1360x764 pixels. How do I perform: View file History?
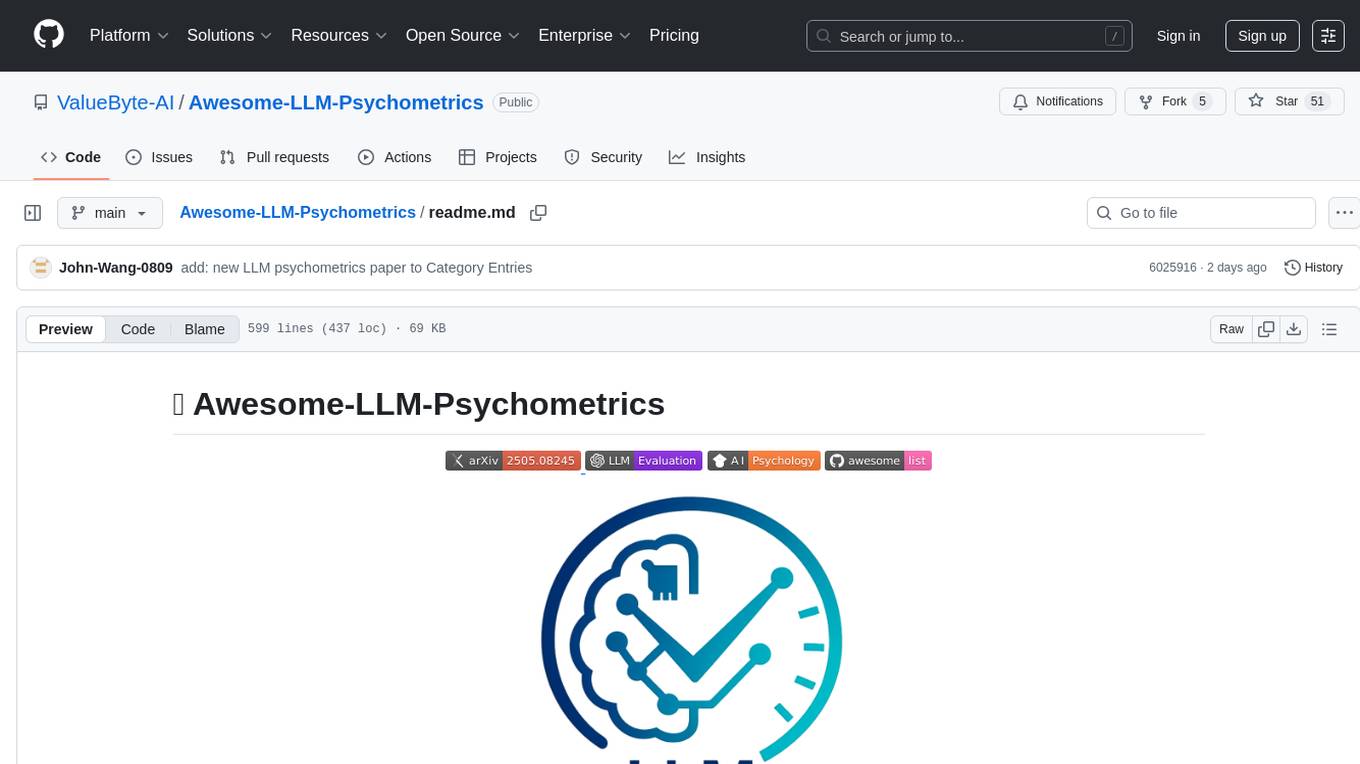(x=1313, y=267)
